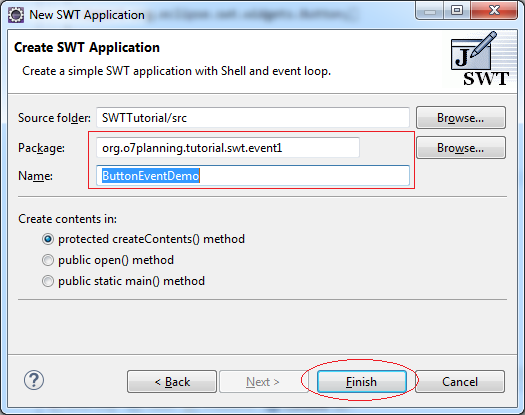Maximize the New SWT Application dialog
The width and height of the screenshot is (525, 415).
457,11
